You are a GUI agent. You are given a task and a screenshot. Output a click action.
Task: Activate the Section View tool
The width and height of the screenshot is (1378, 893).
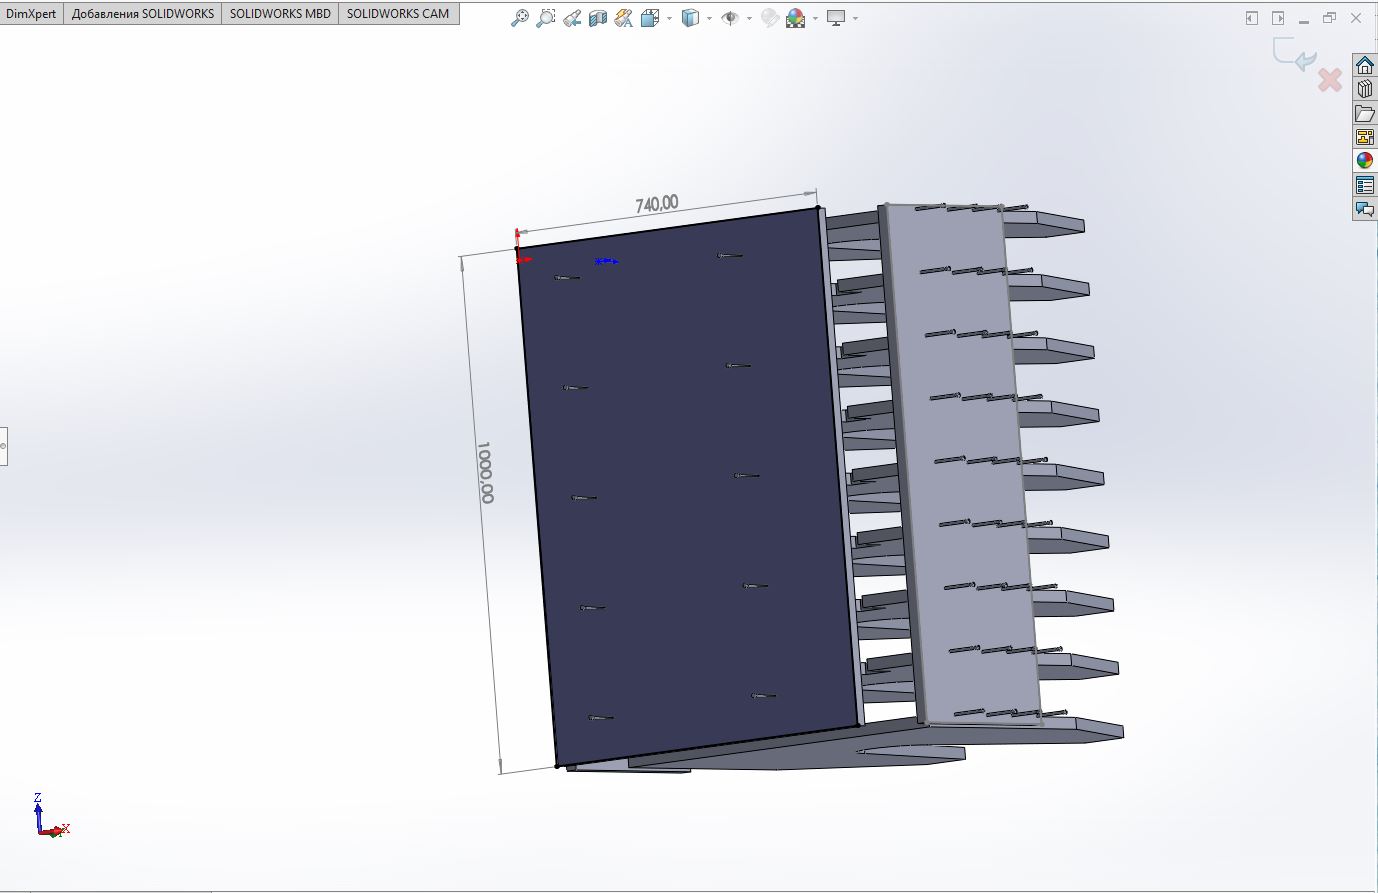tap(597, 18)
